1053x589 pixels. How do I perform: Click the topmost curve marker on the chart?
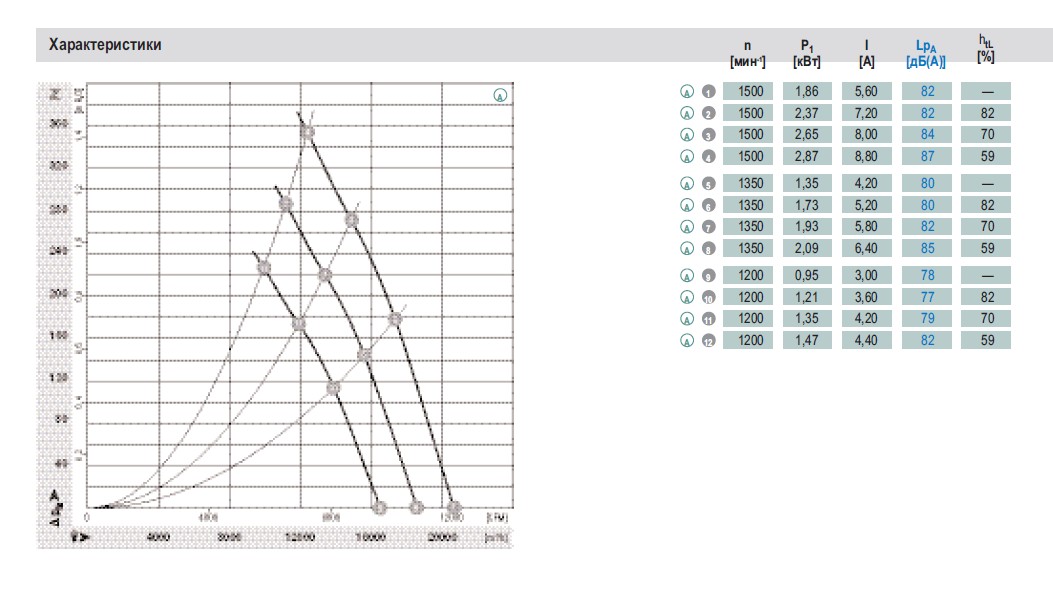(x=307, y=132)
